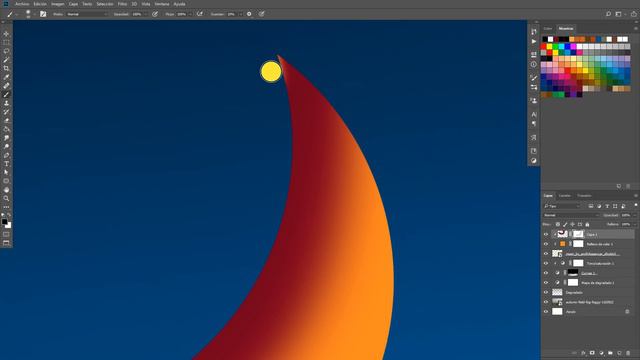Open the Suavizar value dropdown
Image resolution: width=640 pixels, height=360 pixels.
pyautogui.click(x=240, y=14)
